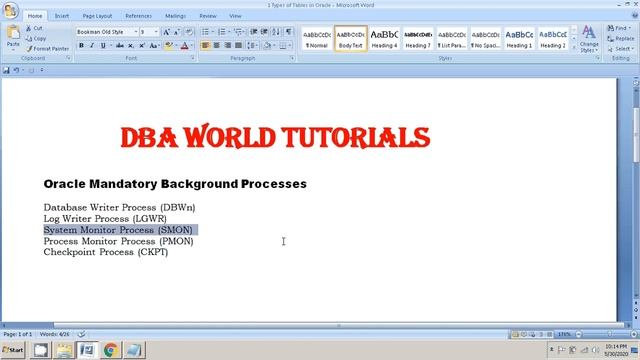Switch to the Review tab
Image resolution: width=640 pixels, height=360 pixels.
[x=208, y=16]
